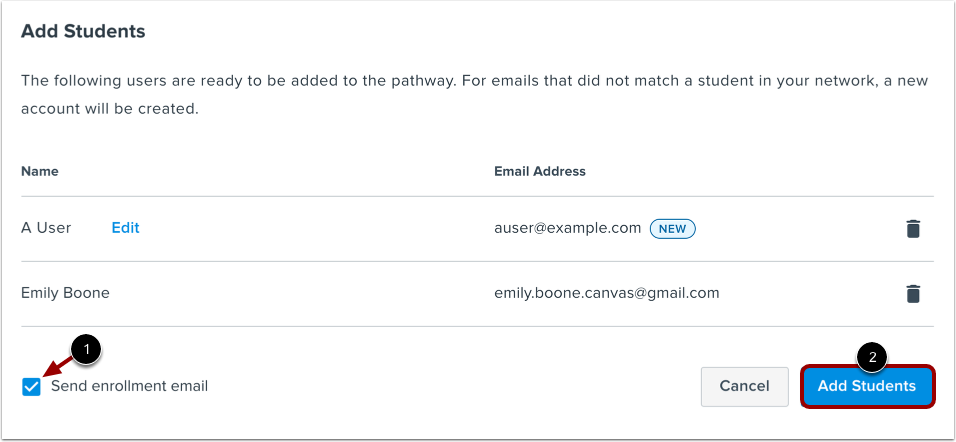The height and width of the screenshot is (442, 956).
Task: Click the NEW badge beside auser@example.com
Action: pos(672,229)
